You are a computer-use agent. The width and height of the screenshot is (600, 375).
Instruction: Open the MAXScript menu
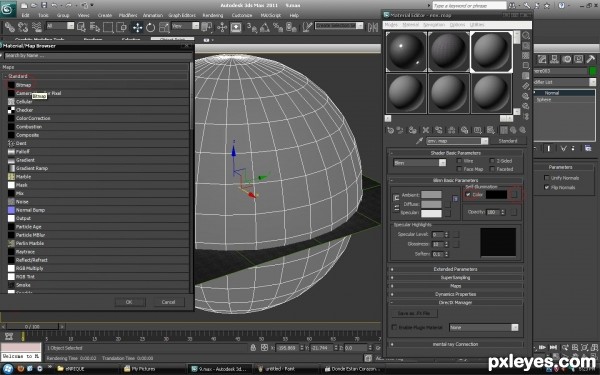271,15
